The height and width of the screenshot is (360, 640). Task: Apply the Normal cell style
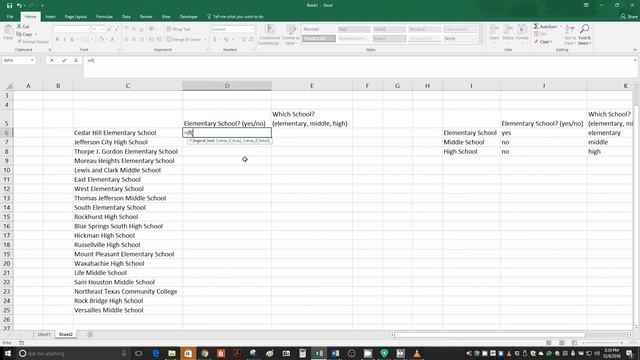(319, 29)
